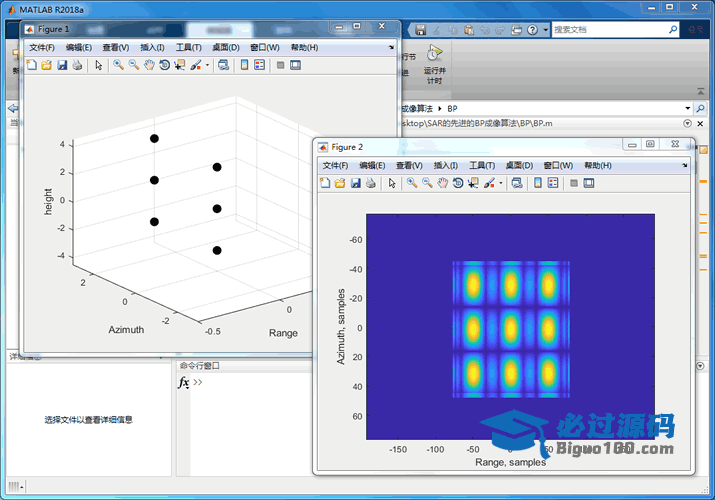Viewport: 715px width, 500px height.
Task: Click Zoom Out icon in Figure 2 toolbar
Action: 427,183
